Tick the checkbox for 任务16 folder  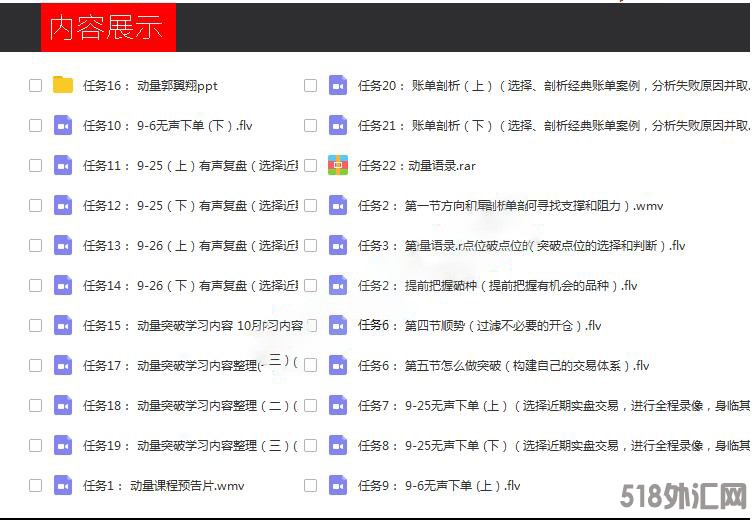tap(35, 85)
